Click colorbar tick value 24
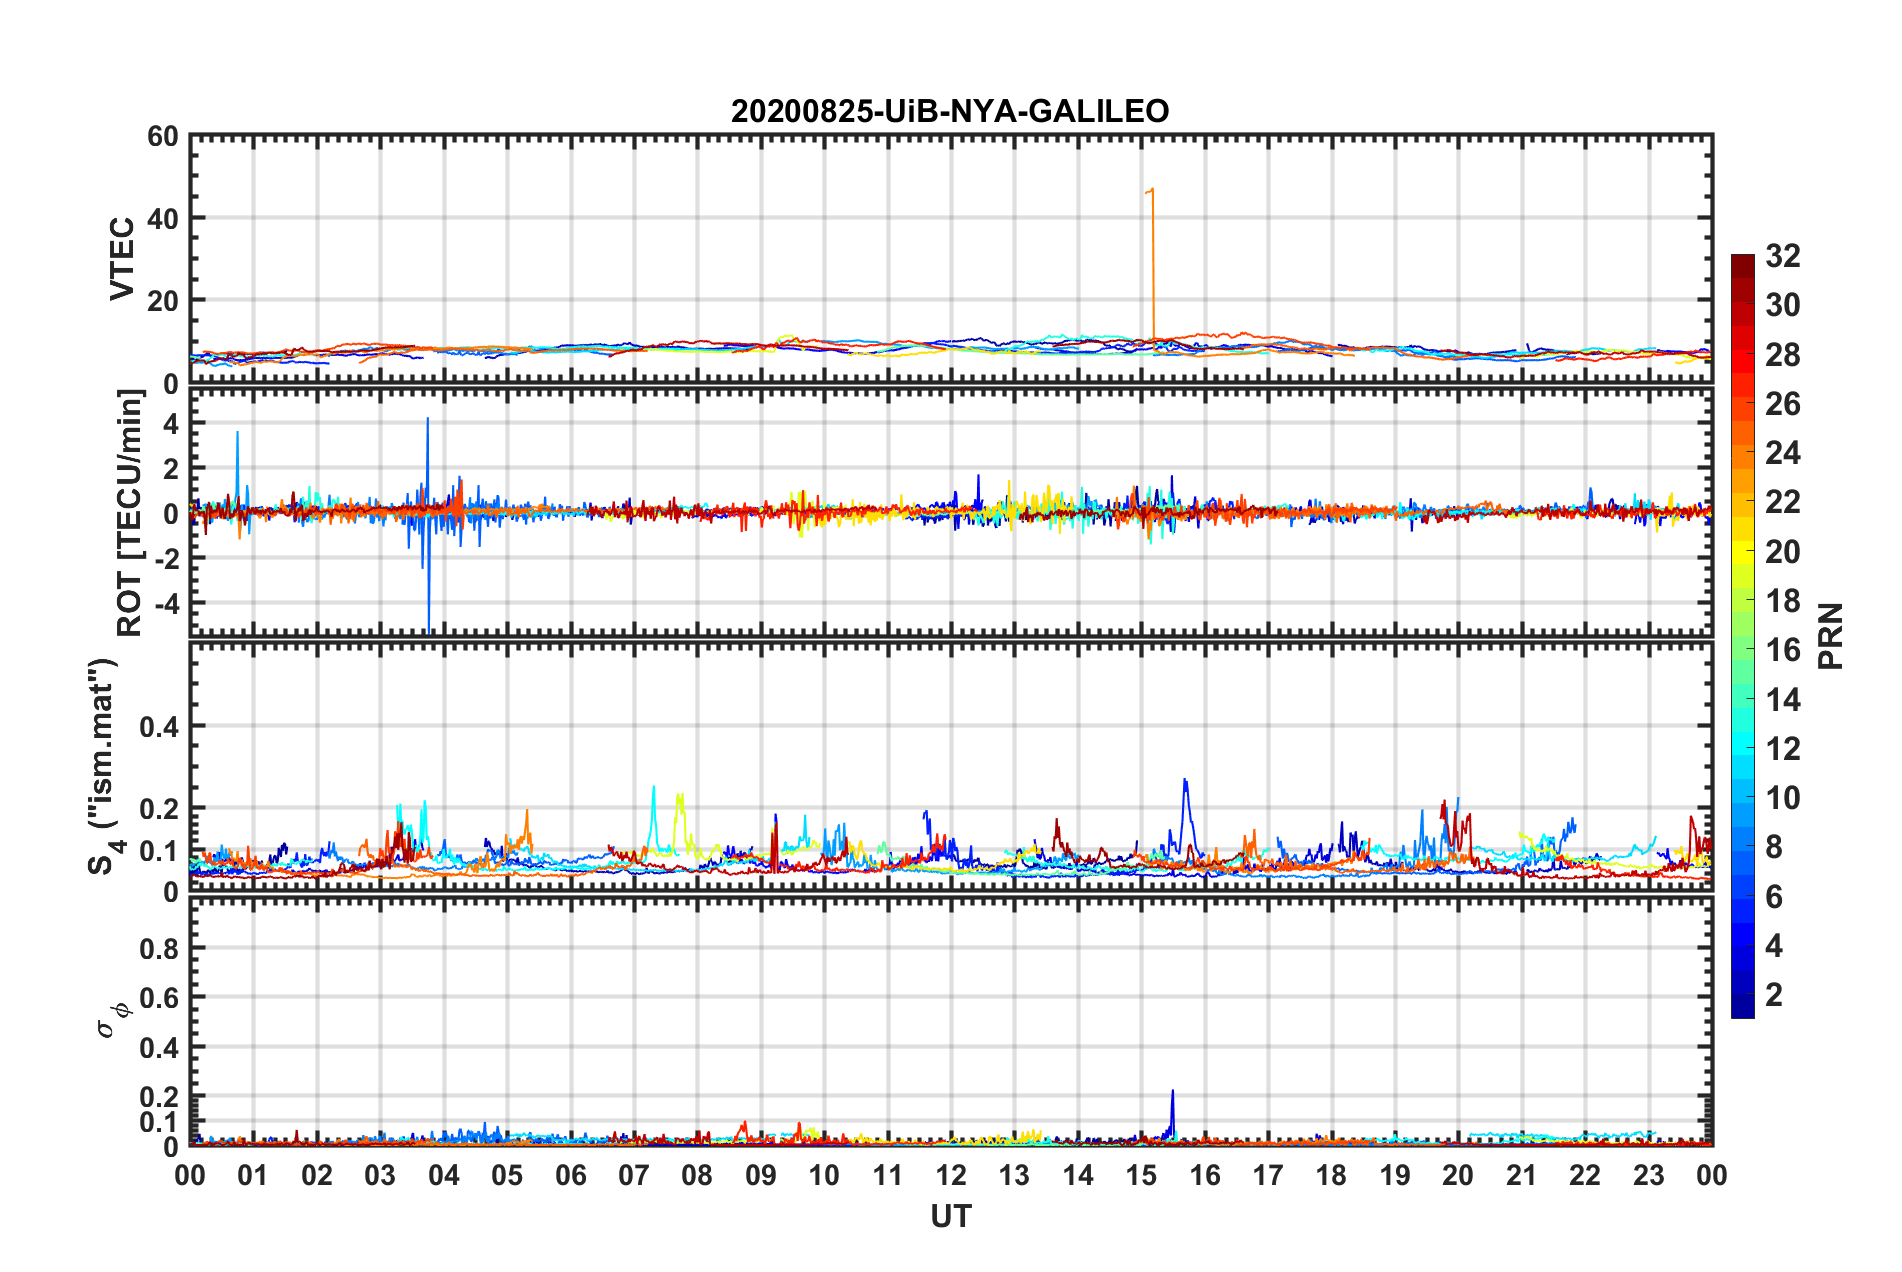 pyautogui.click(x=1782, y=453)
